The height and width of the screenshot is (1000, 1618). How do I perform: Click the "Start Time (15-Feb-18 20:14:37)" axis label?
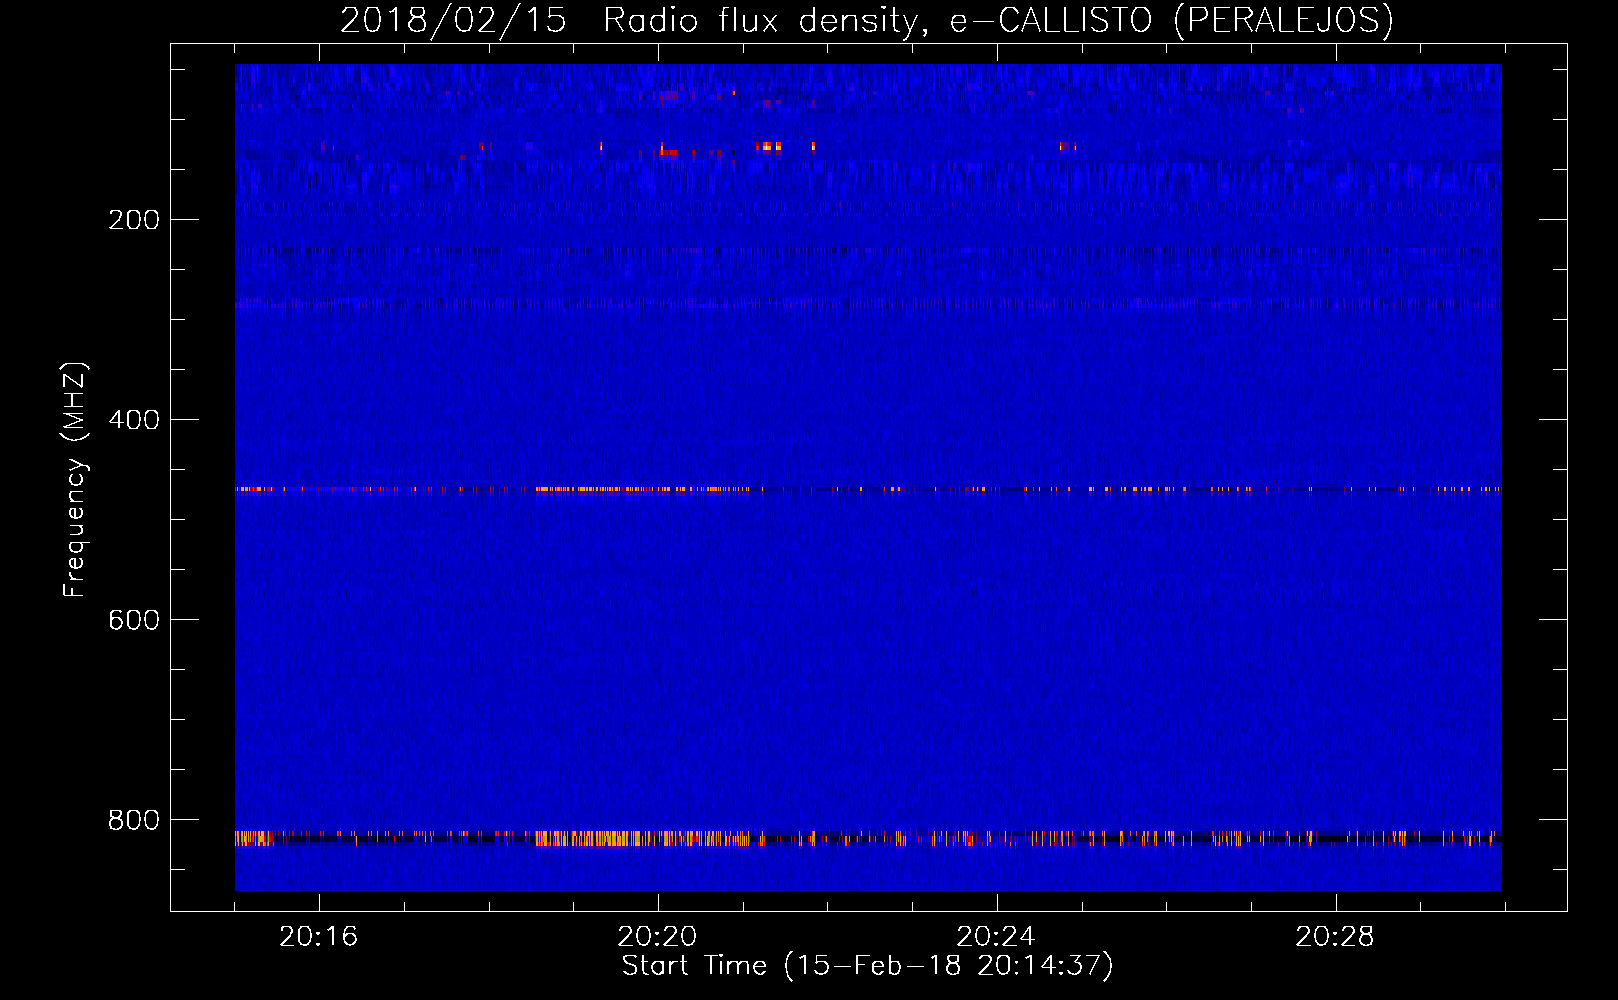[x=868, y=966]
